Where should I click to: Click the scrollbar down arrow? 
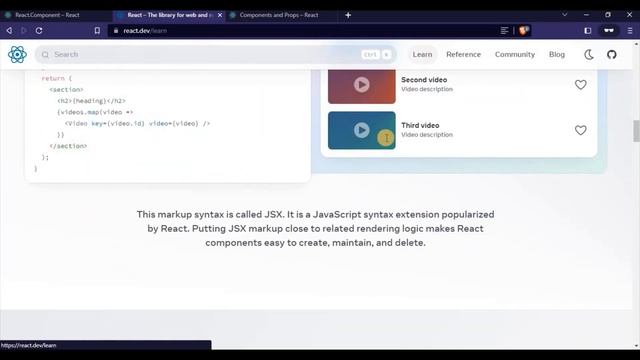pos(636,346)
